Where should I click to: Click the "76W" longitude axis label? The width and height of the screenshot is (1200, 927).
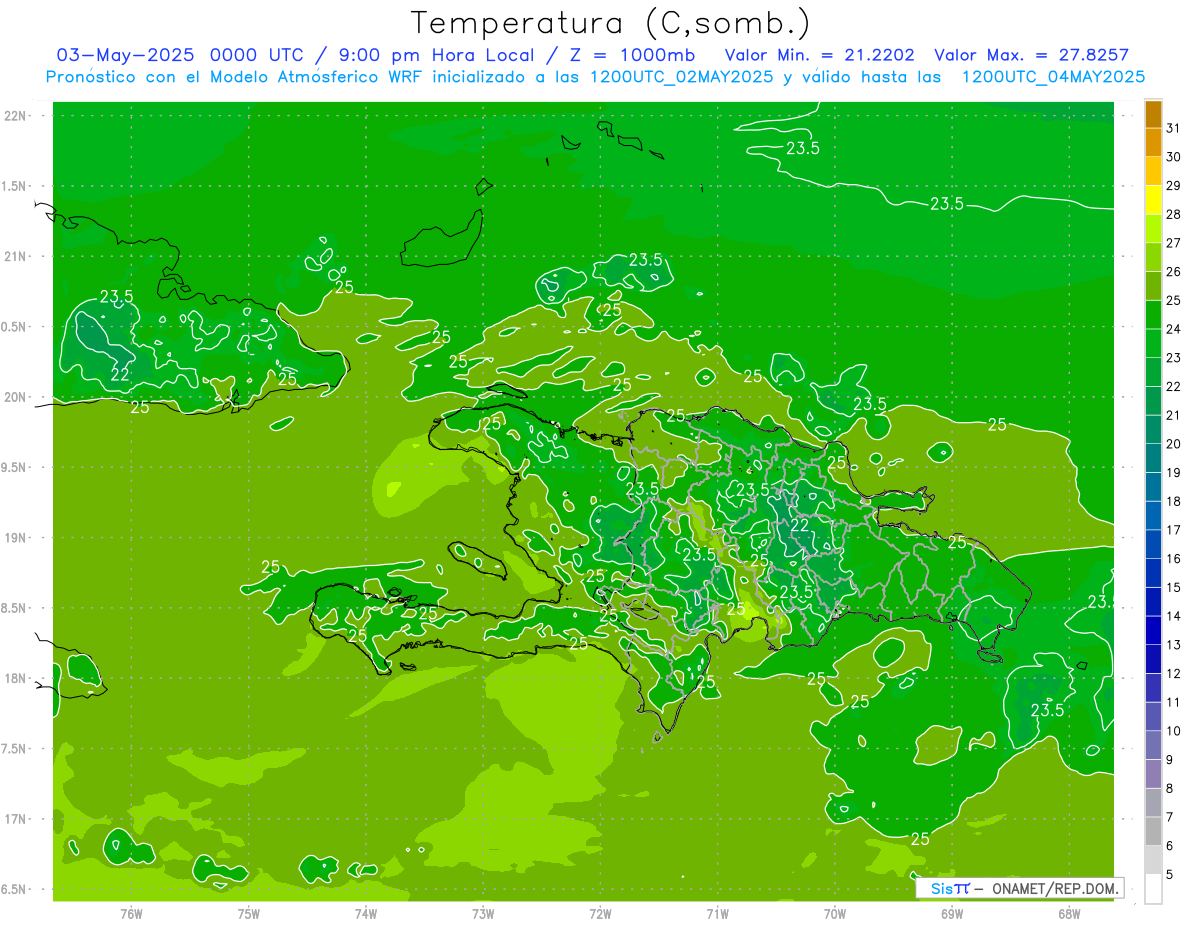click(x=131, y=913)
